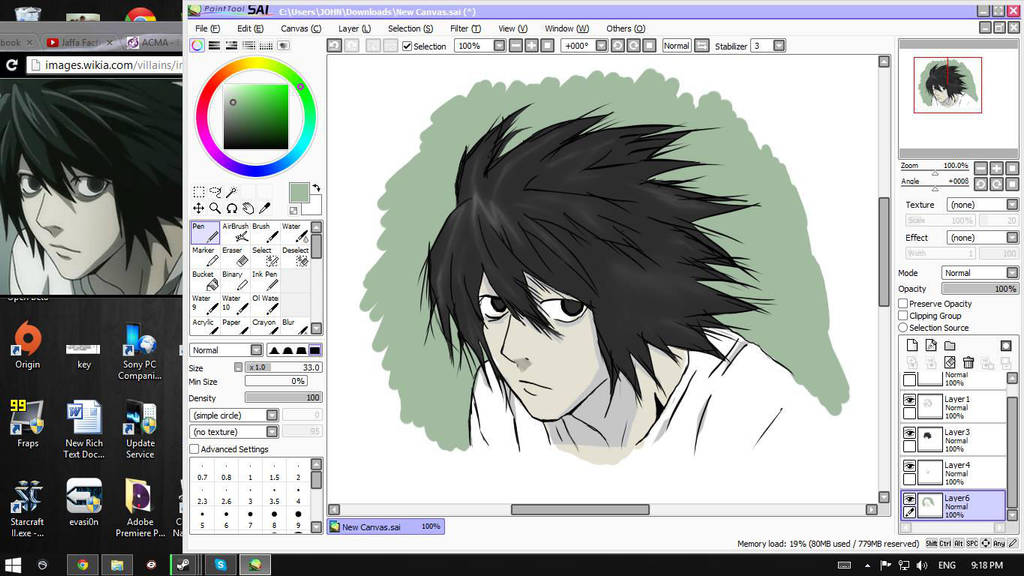Open the Filter menu
This screenshot has width=1024, height=576.
click(465, 29)
